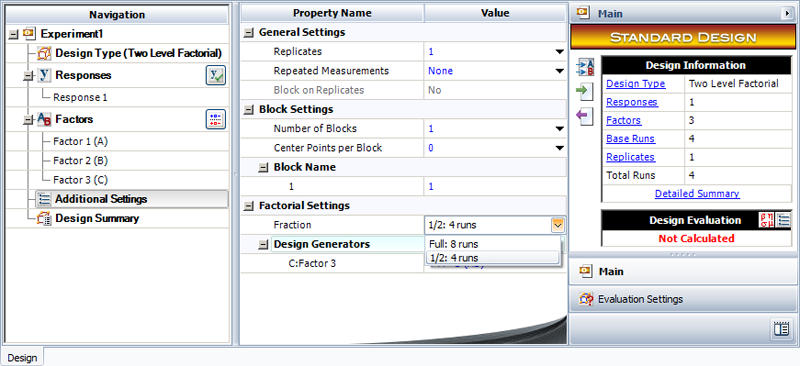This screenshot has height=366, width=800.
Task: Click the green arrow icon in the Main panel
Action: pyautogui.click(x=584, y=92)
